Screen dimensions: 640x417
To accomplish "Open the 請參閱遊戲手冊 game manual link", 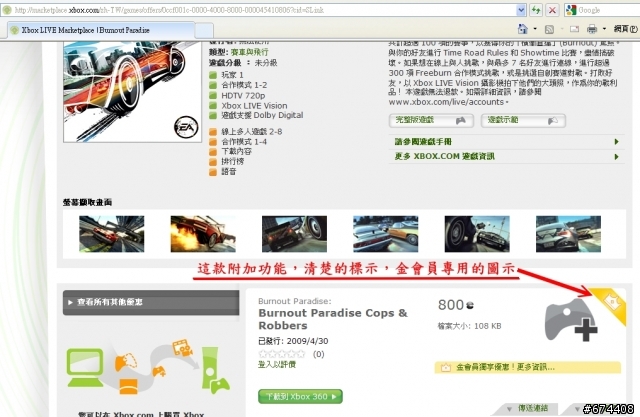I will point(423,142).
